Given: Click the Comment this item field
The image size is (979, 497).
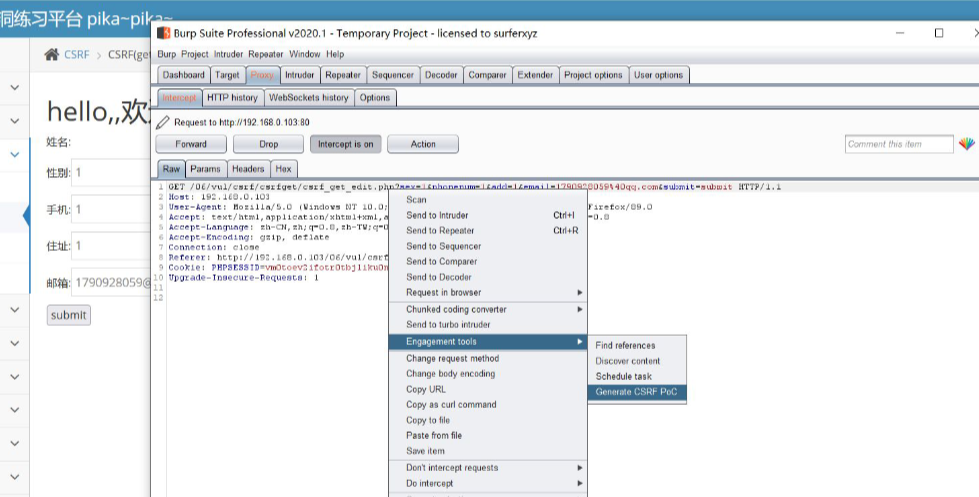Looking at the screenshot, I should pyautogui.click(x=898, y=145).
